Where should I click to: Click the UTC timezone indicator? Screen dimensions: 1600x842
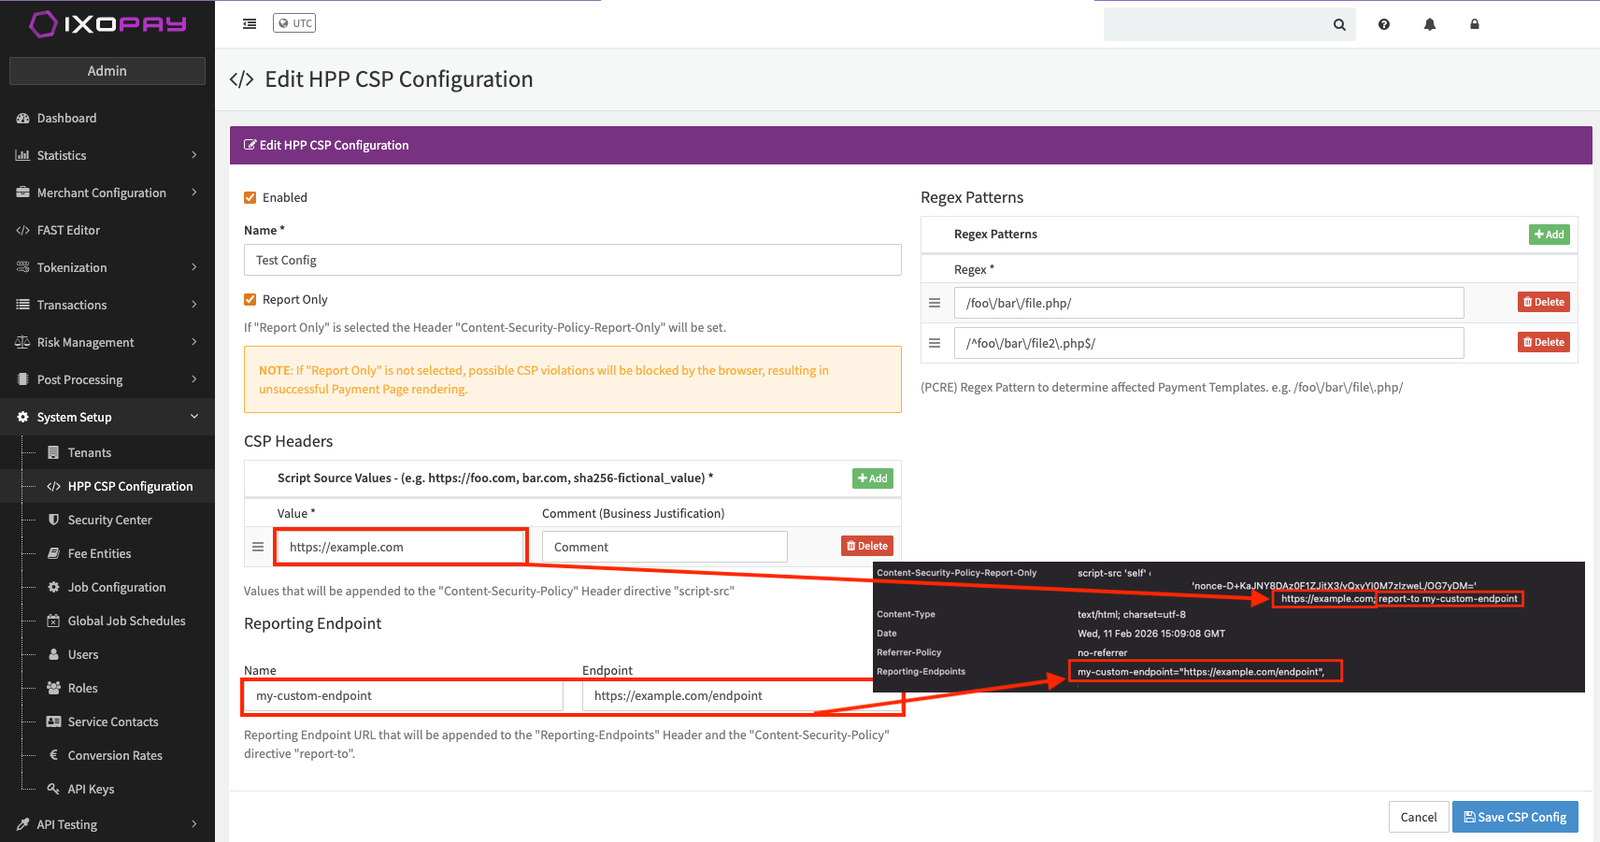tap(295, 23)
